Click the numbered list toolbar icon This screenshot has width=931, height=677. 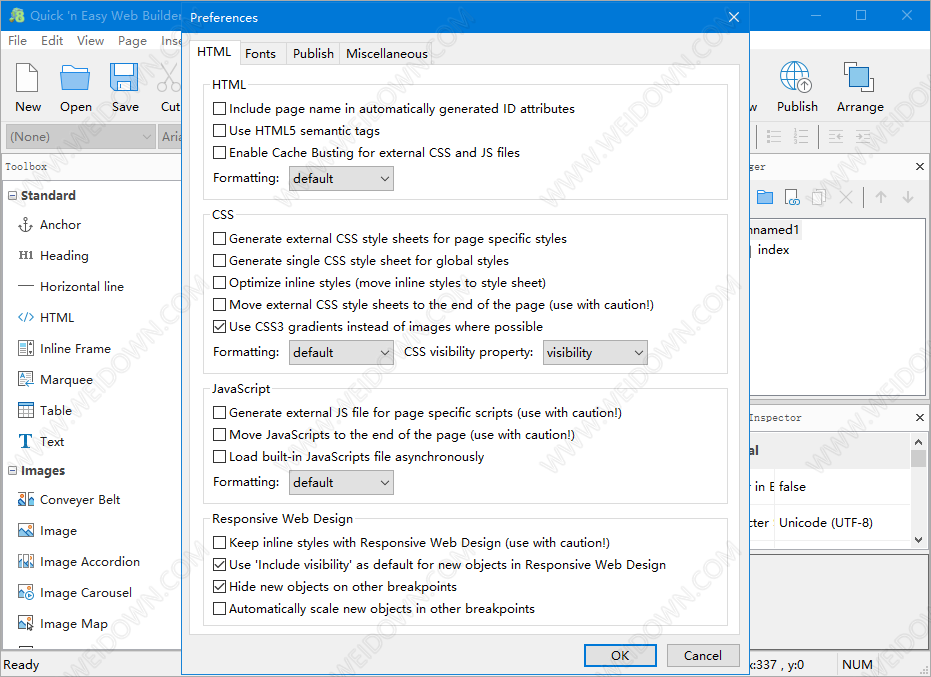click(x=800, y=137)
